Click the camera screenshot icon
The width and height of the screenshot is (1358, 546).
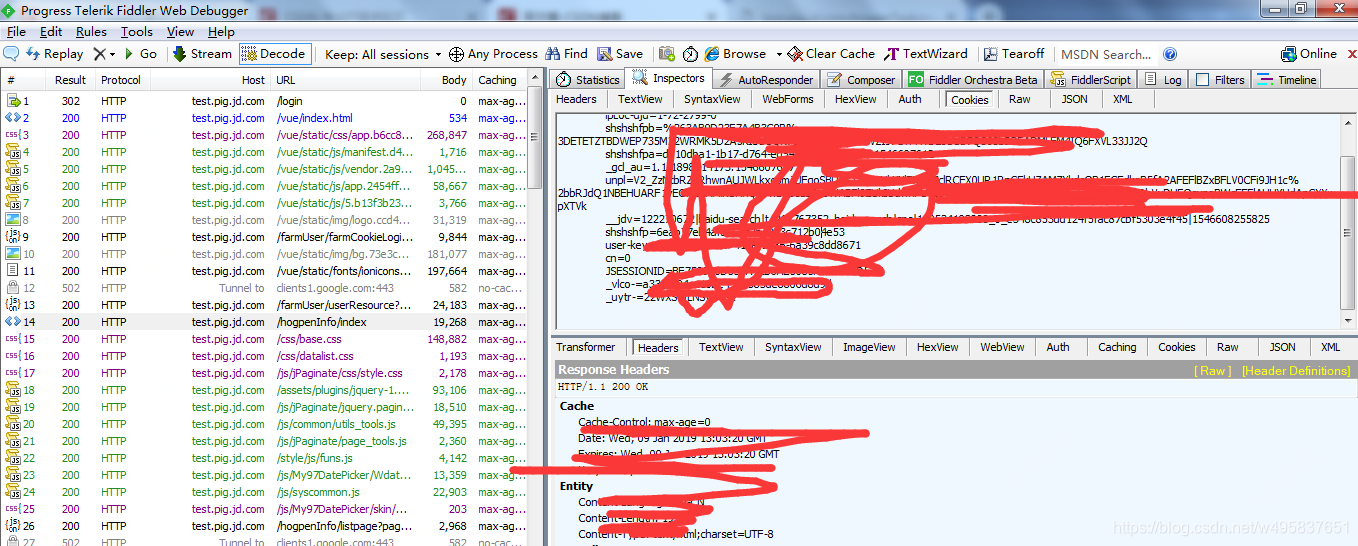pyautogui.click(x=667, y=54)
